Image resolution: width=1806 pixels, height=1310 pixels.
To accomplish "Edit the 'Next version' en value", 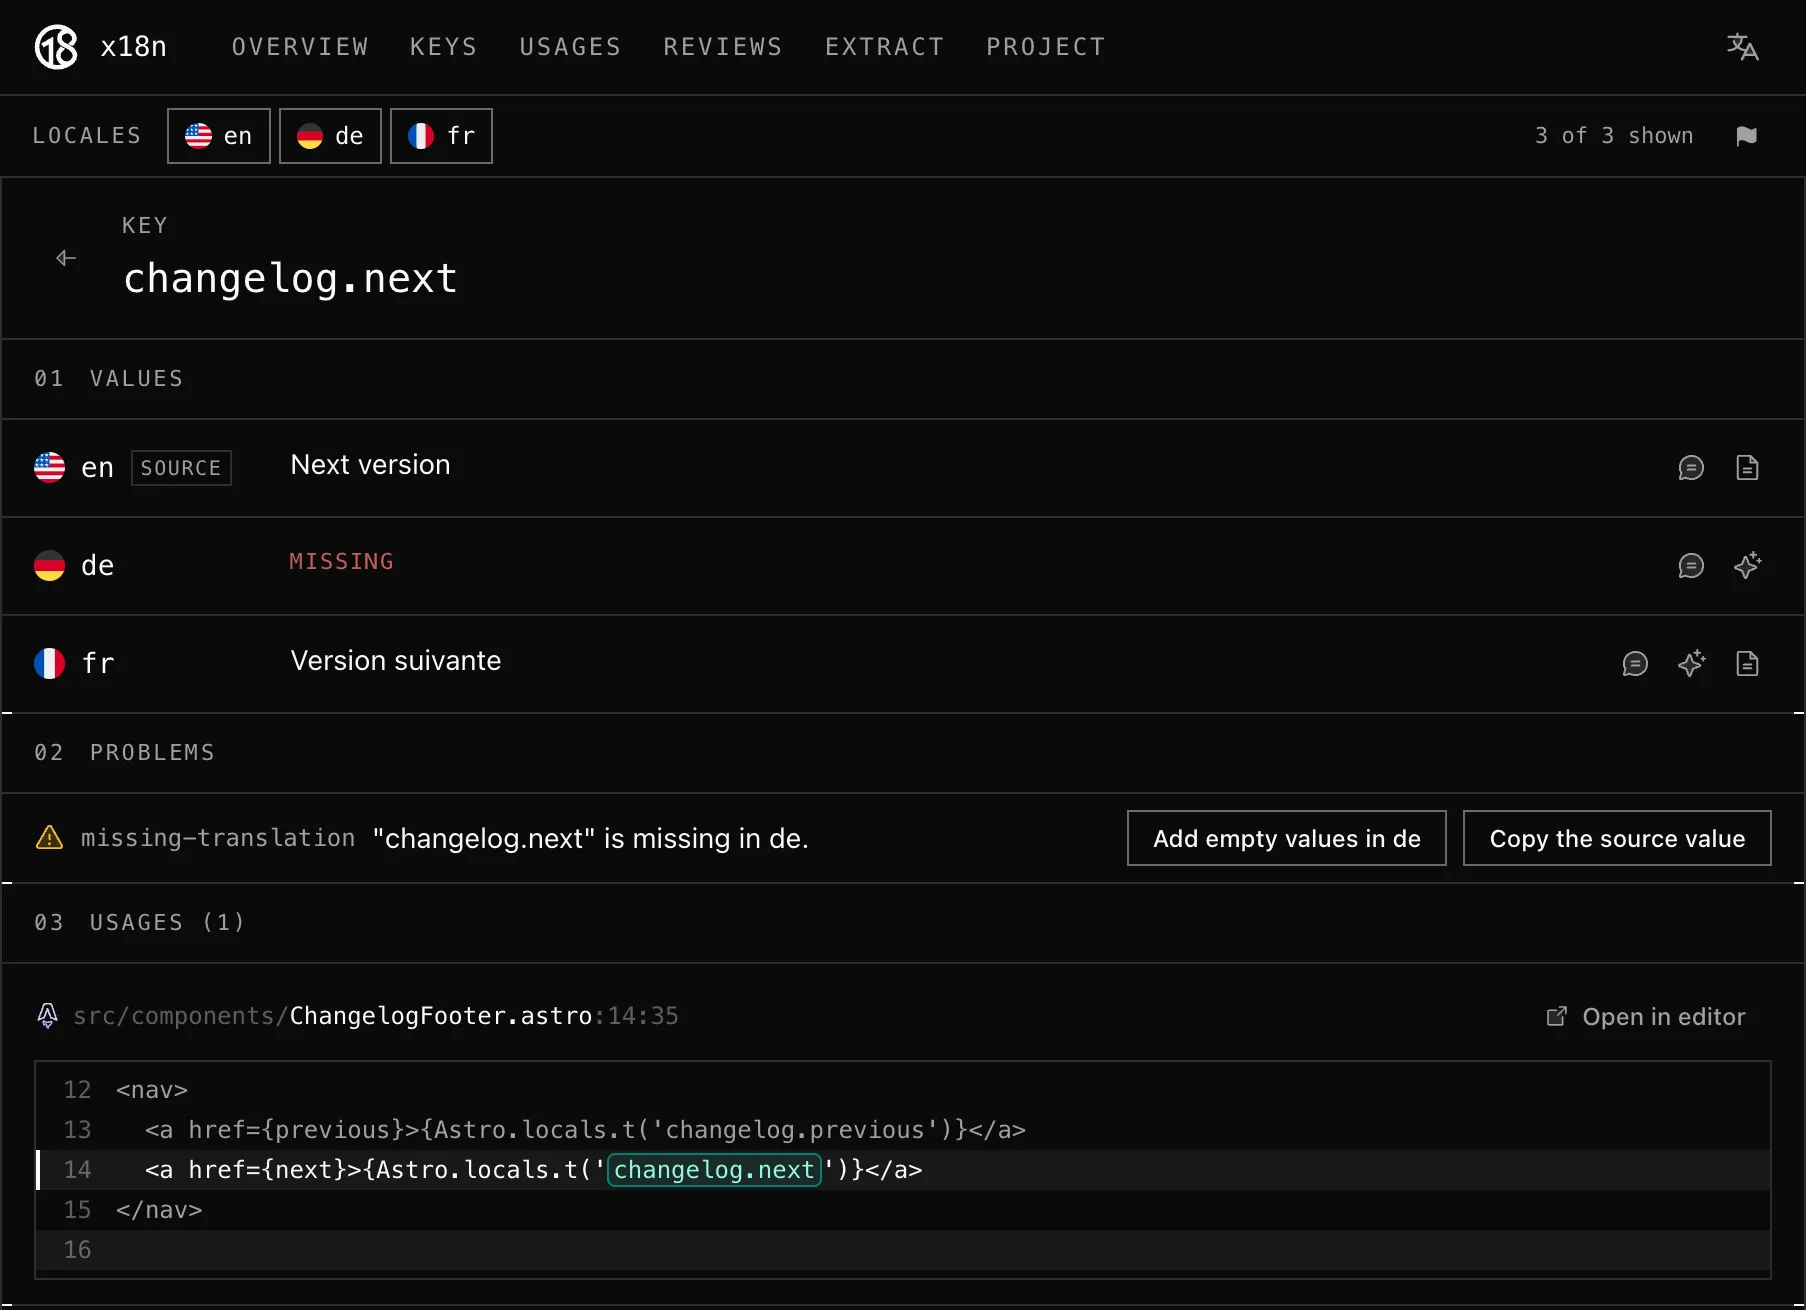I will [370, 465].
